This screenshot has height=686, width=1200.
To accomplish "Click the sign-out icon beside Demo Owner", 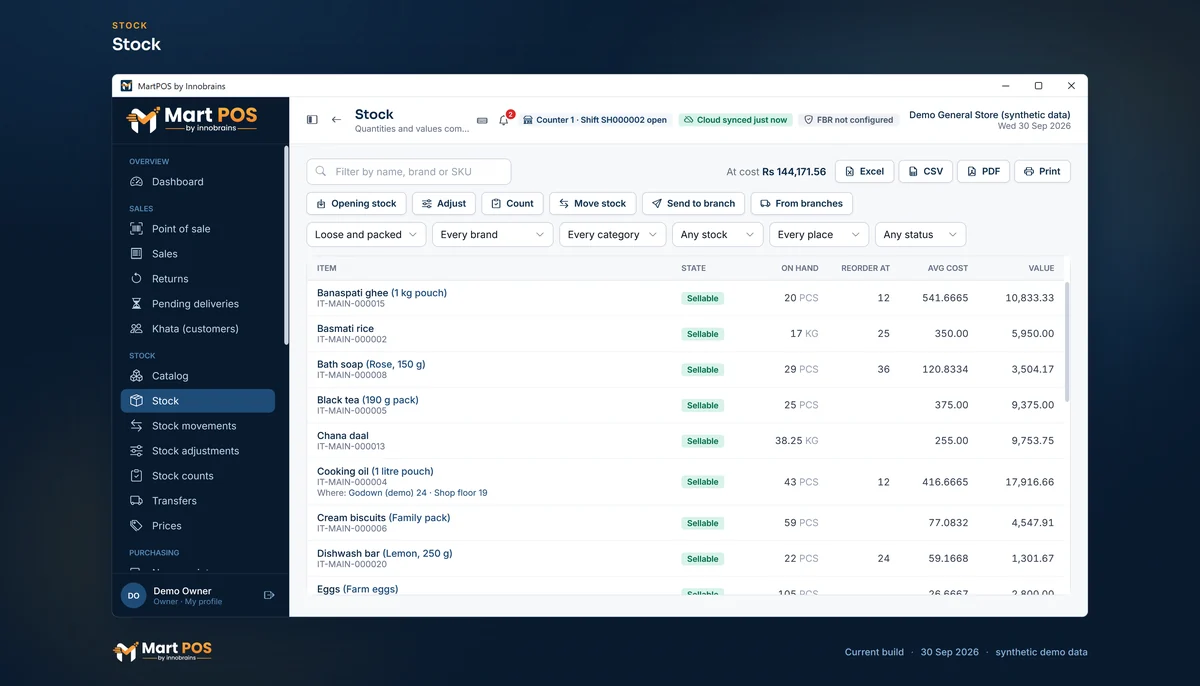I will pyautogui.click(x=269, y=595).
